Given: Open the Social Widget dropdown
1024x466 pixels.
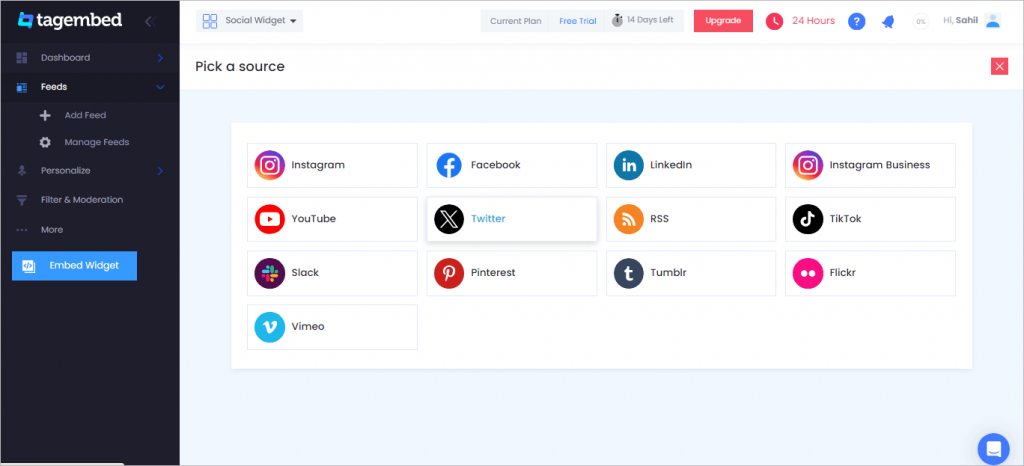Looking at the screenshot, I should 249,21.
